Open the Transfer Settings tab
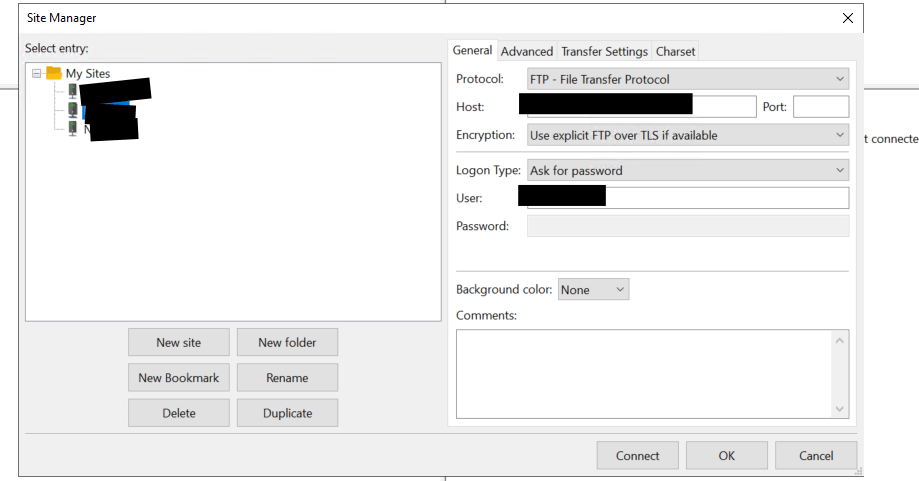 coord(604,52)
